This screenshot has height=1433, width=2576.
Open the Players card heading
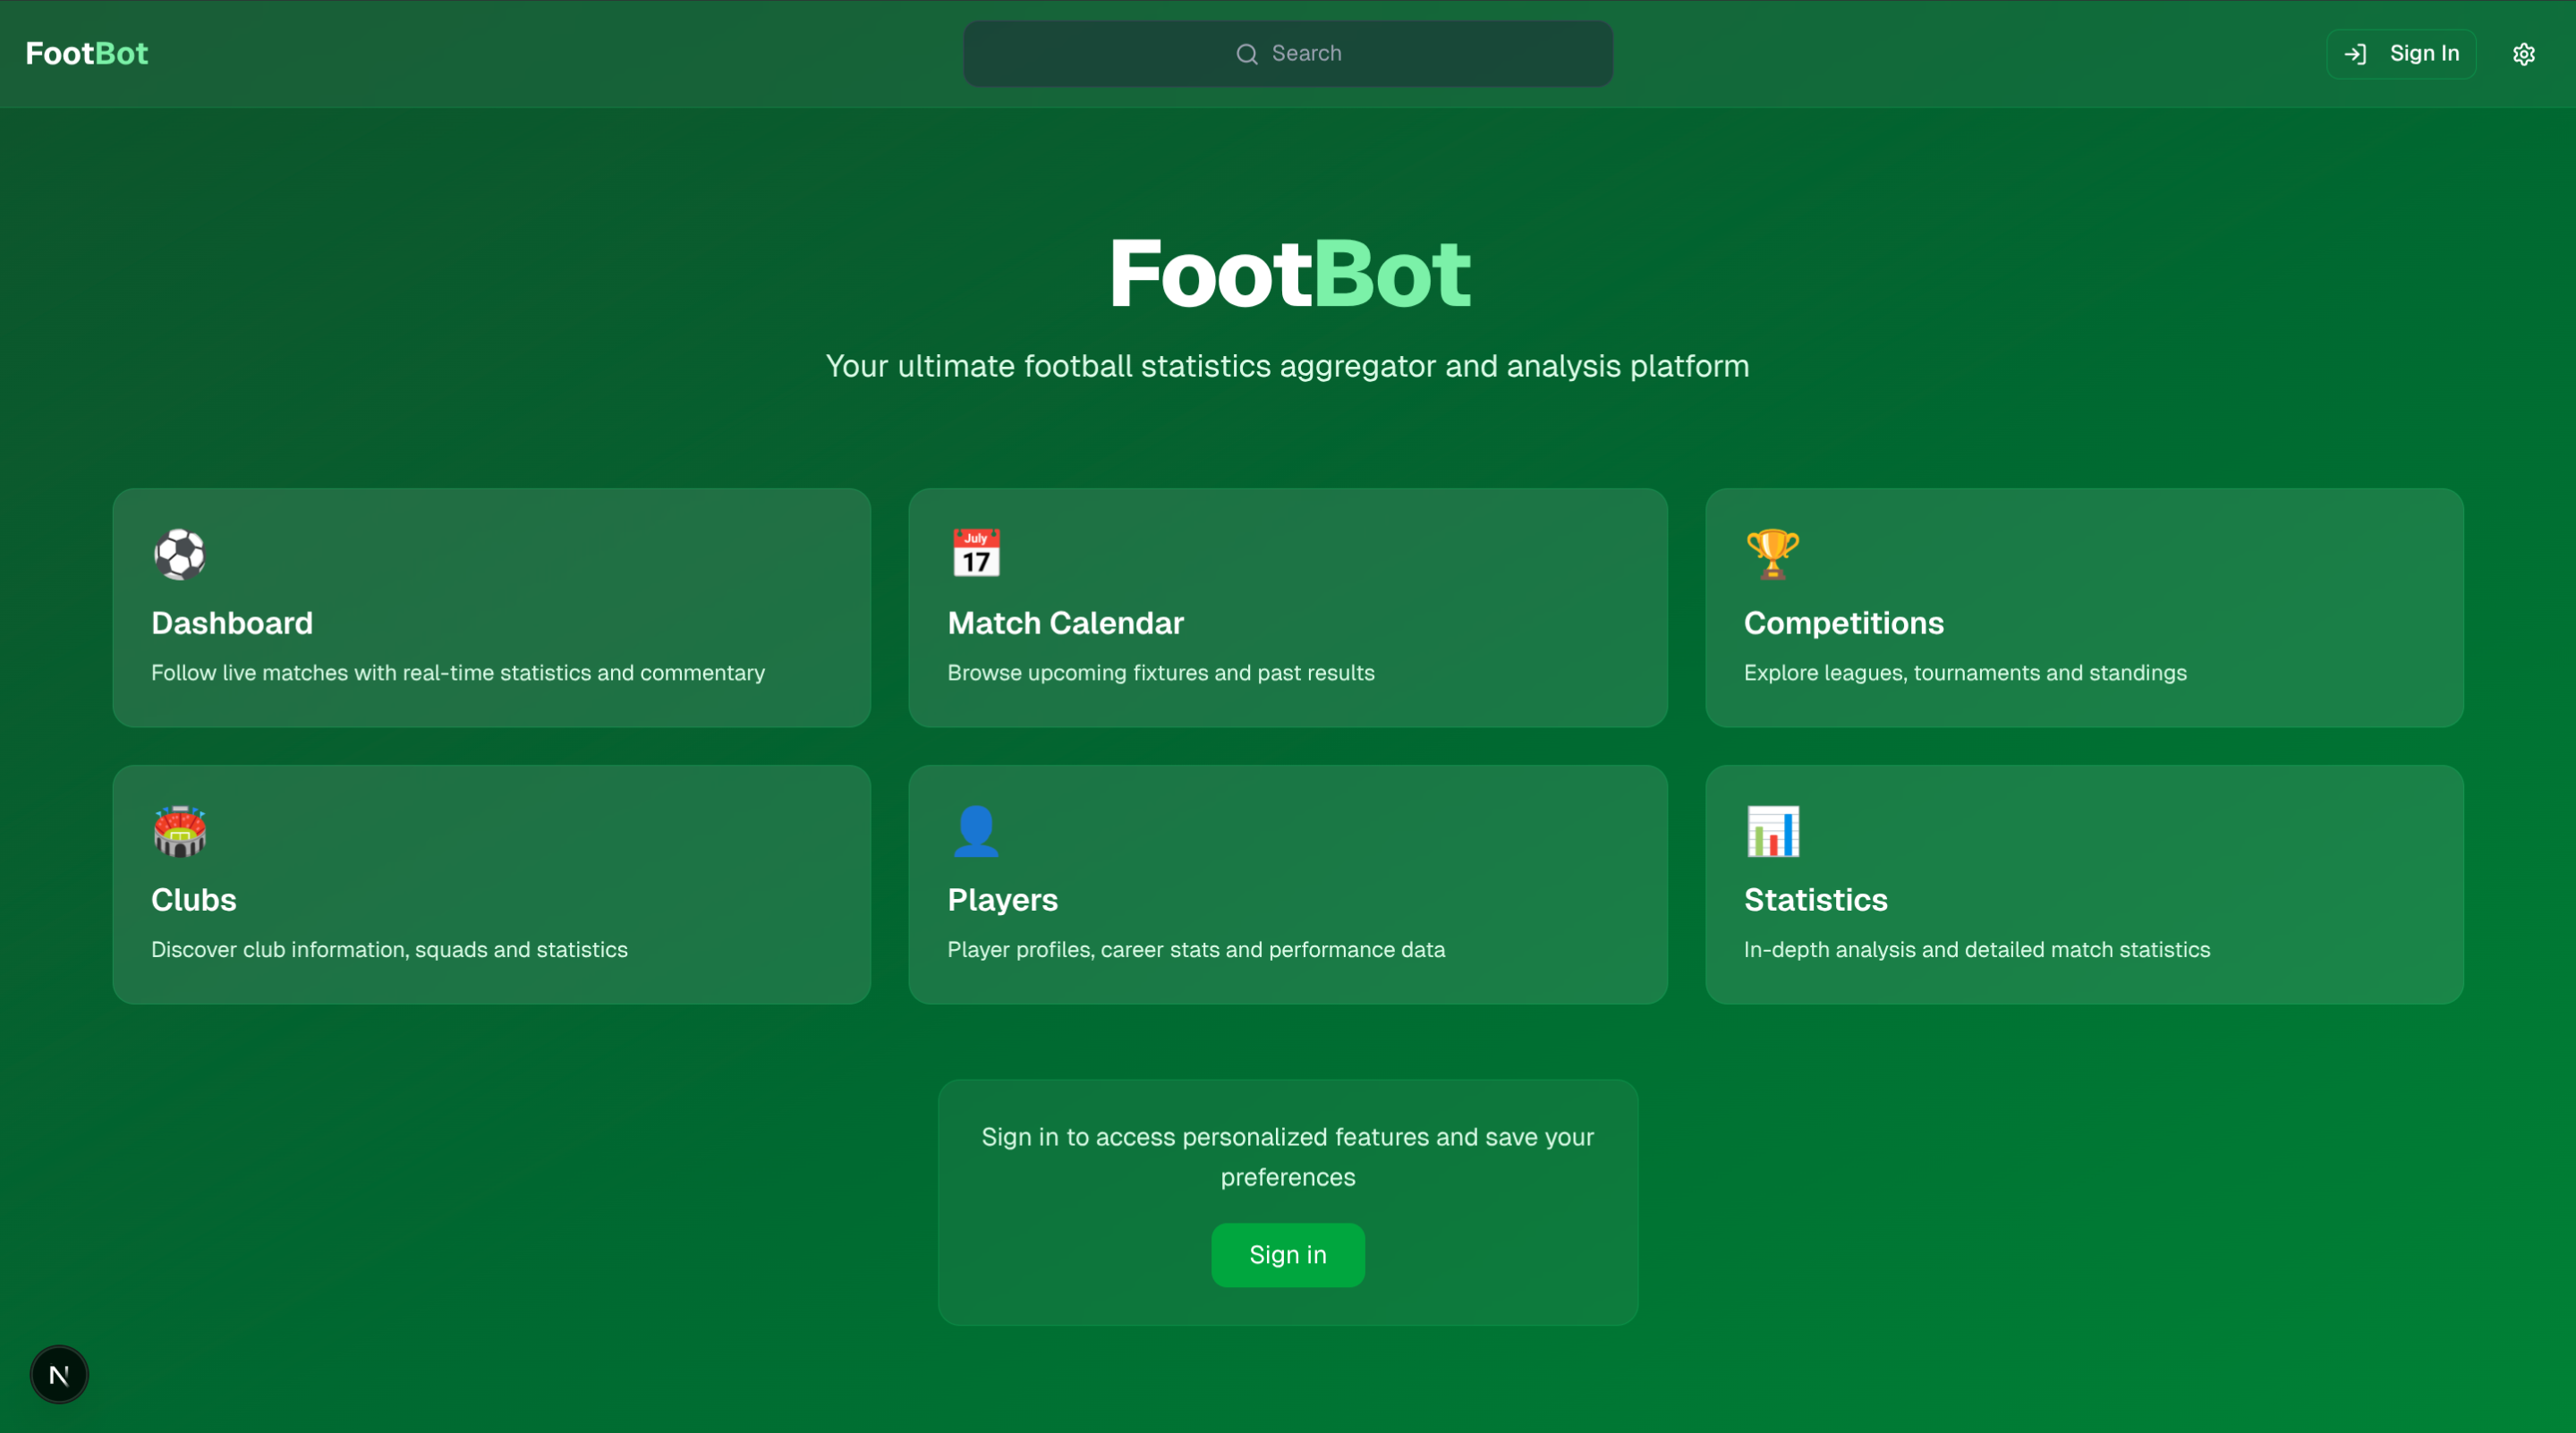click(1002, 900)
